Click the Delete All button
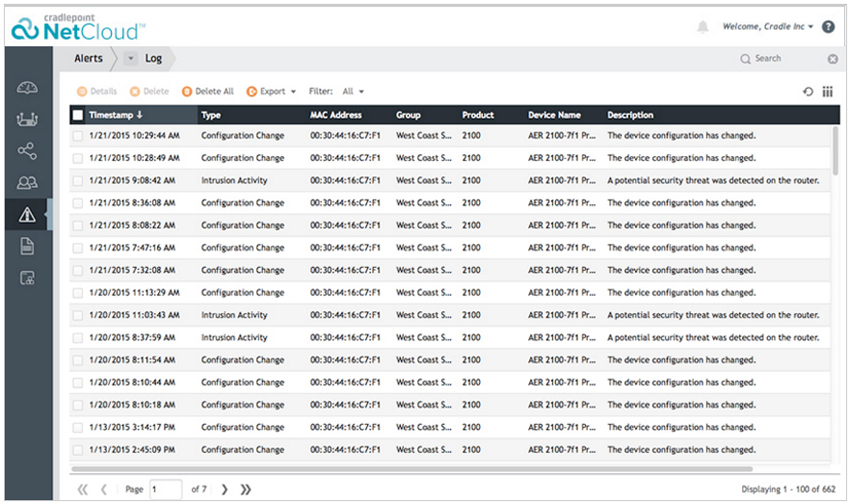Image resolution: width=850 pixels, height=504 pixels. tap(208, 92)
